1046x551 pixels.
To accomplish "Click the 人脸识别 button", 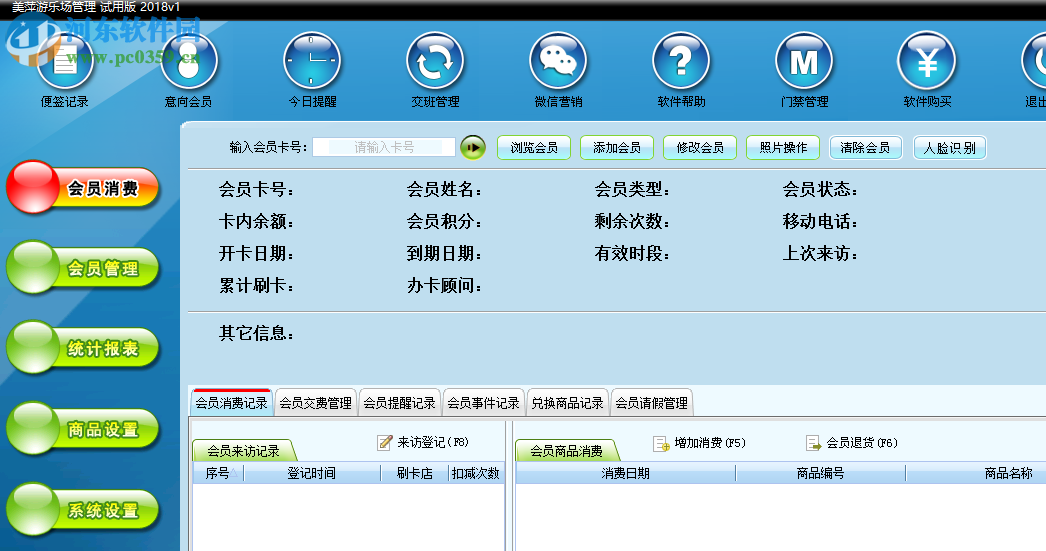I will [x=949, y=147].
